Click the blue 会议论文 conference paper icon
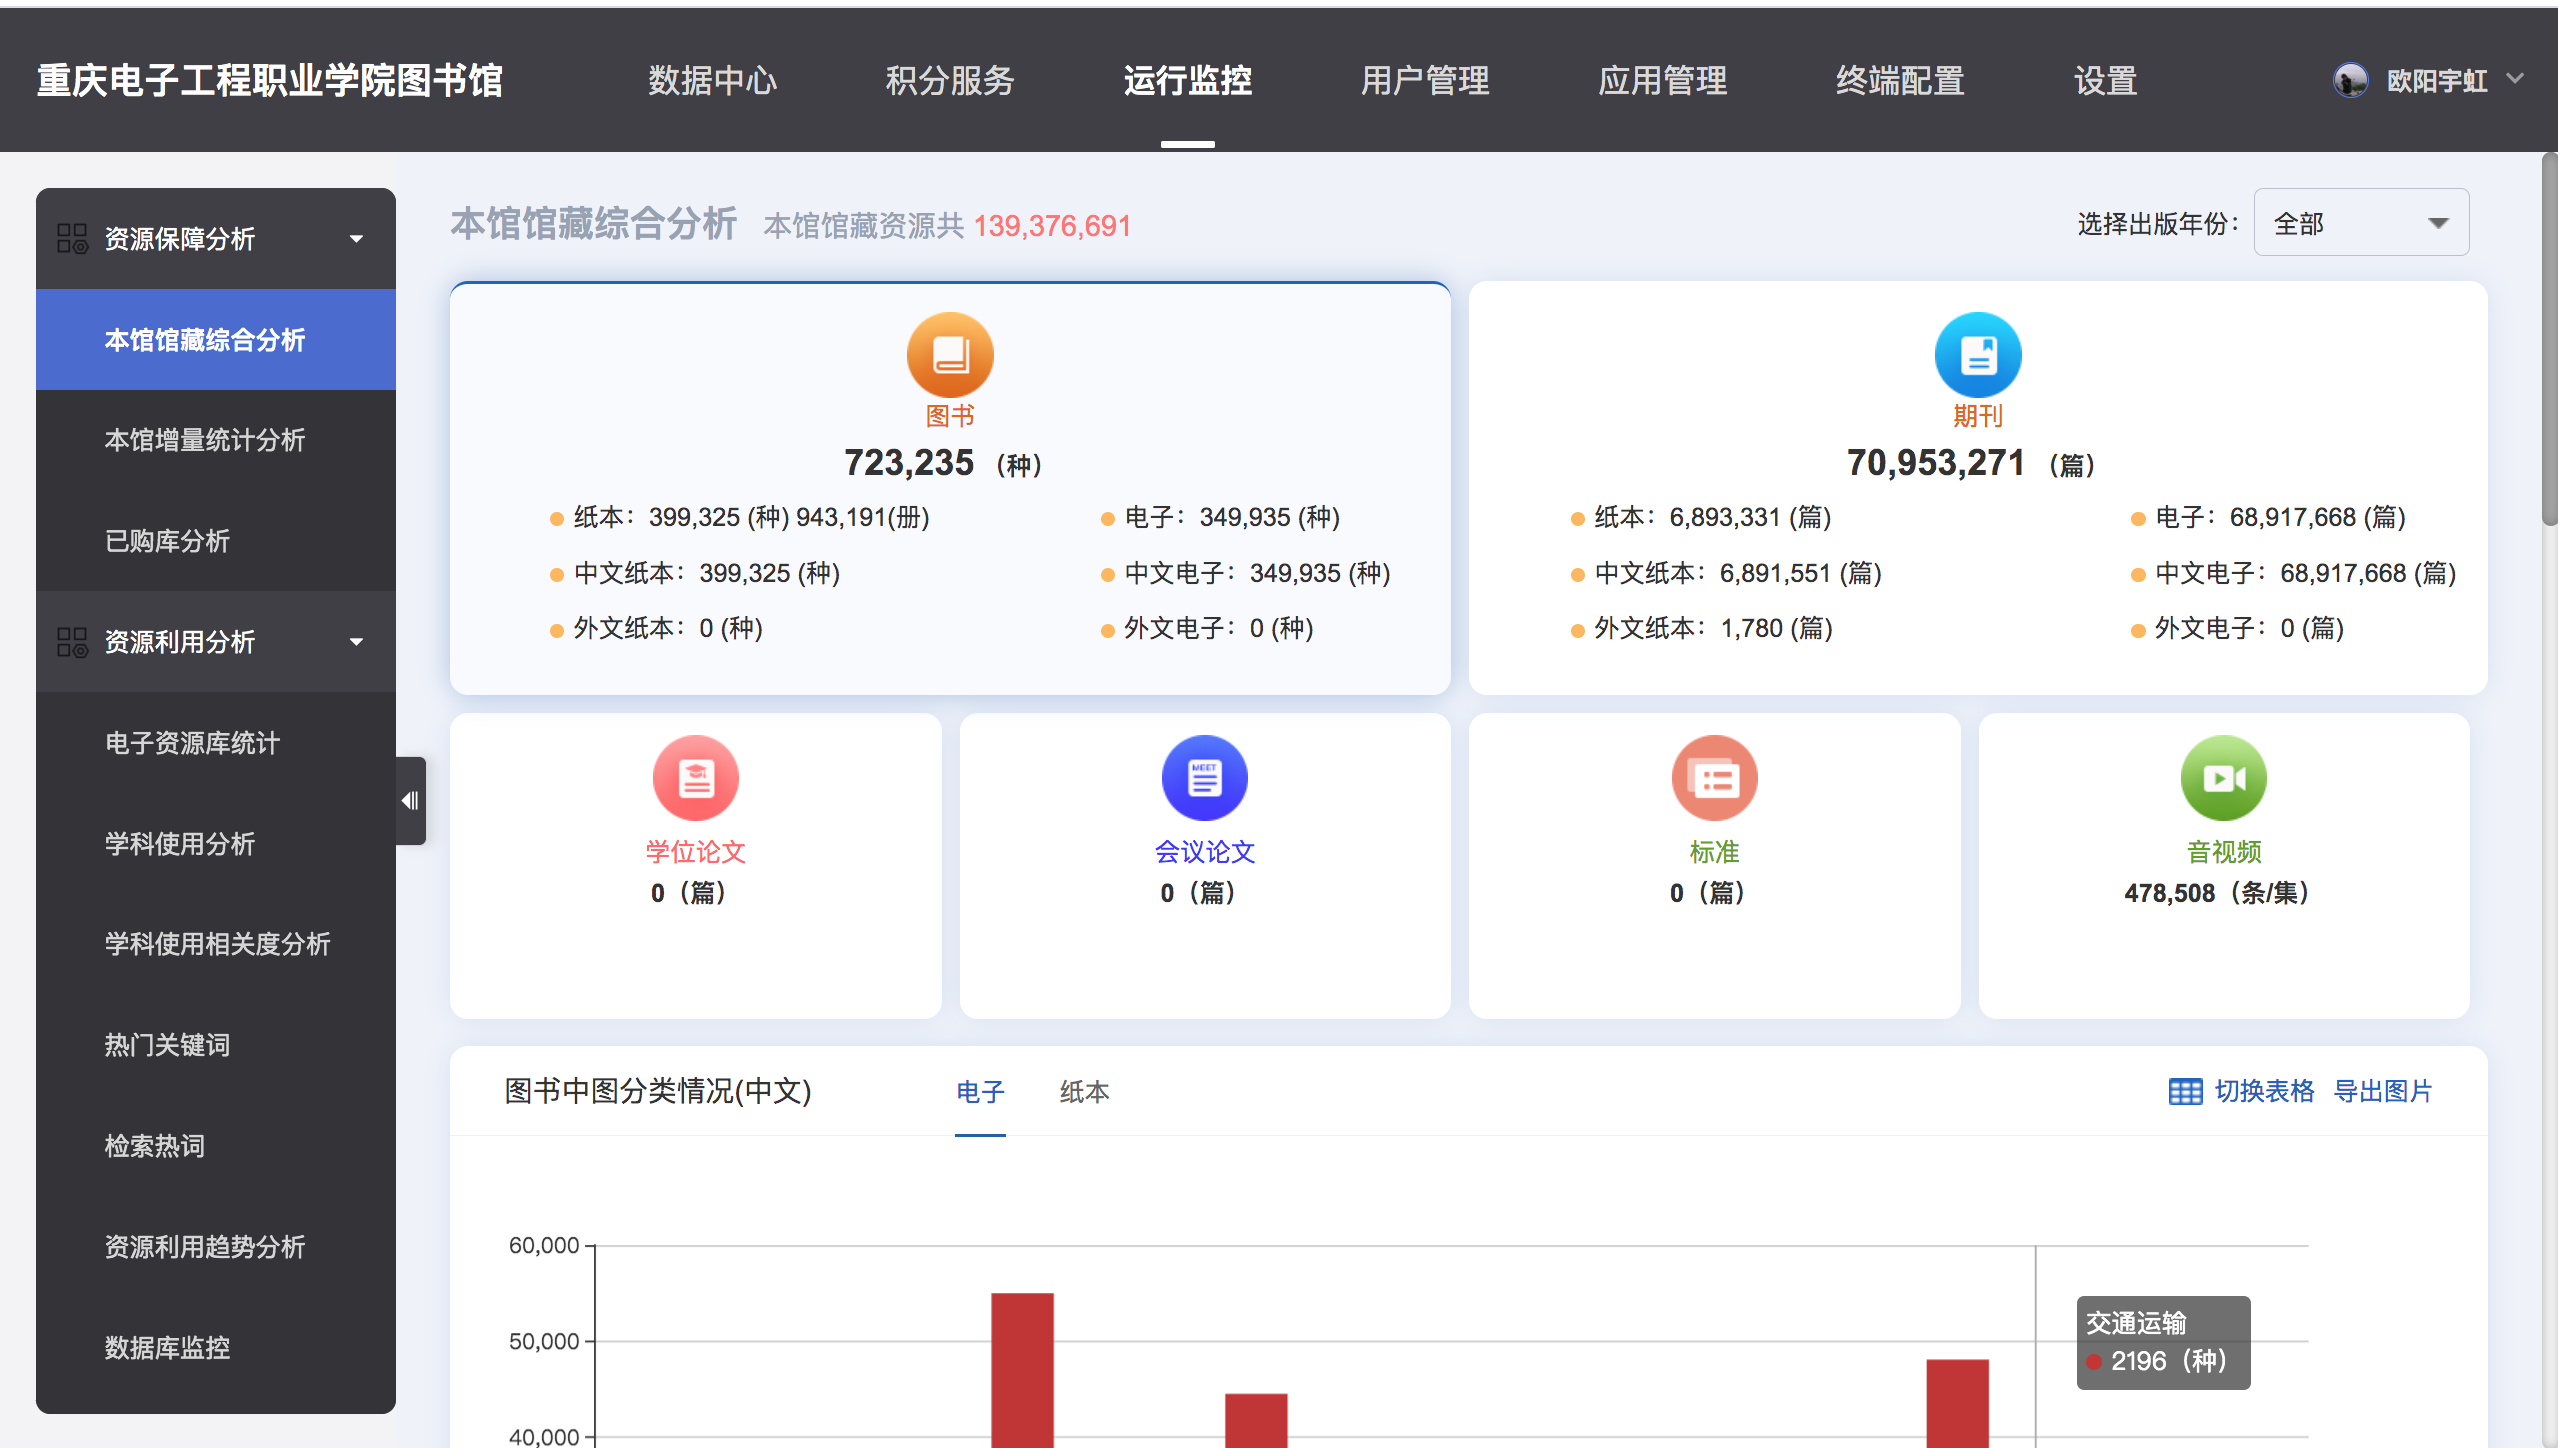Viewport: 2558px width, 1448px height. [1204, 778]
